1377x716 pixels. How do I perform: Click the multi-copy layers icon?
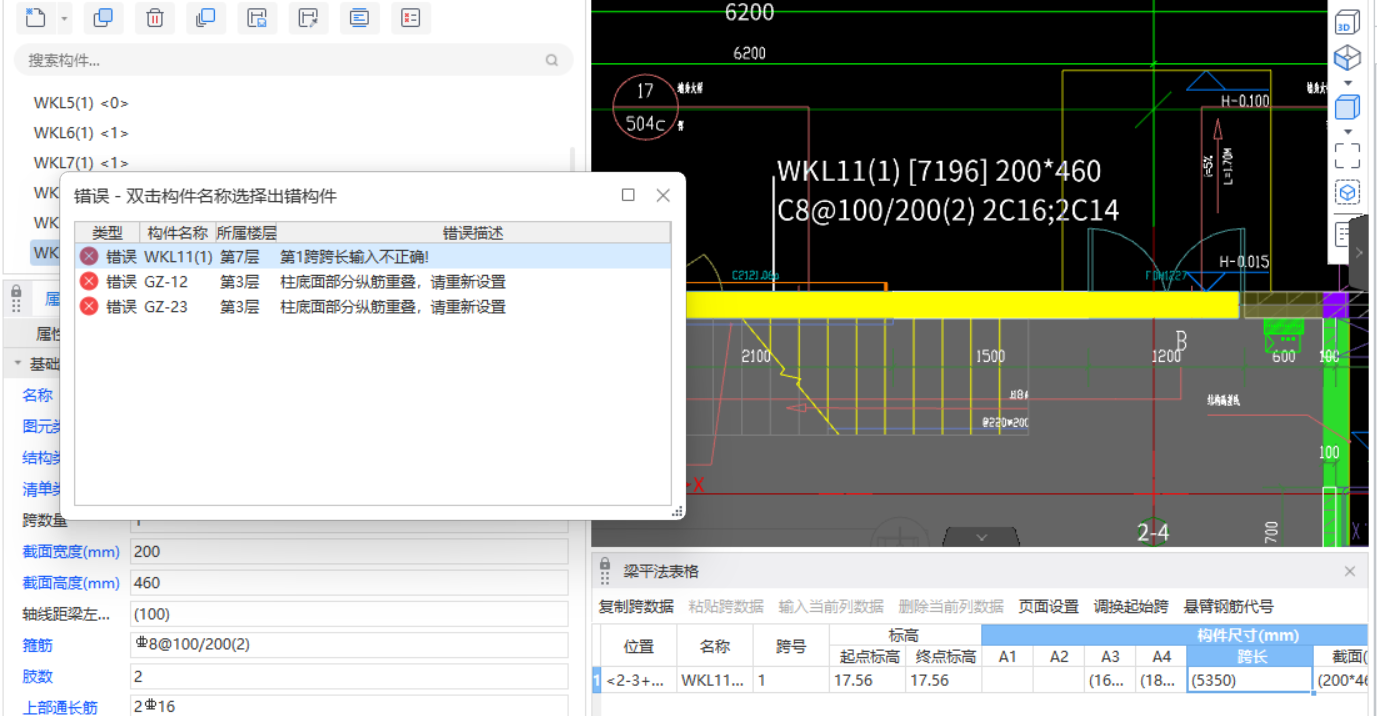tap(206, 18)
